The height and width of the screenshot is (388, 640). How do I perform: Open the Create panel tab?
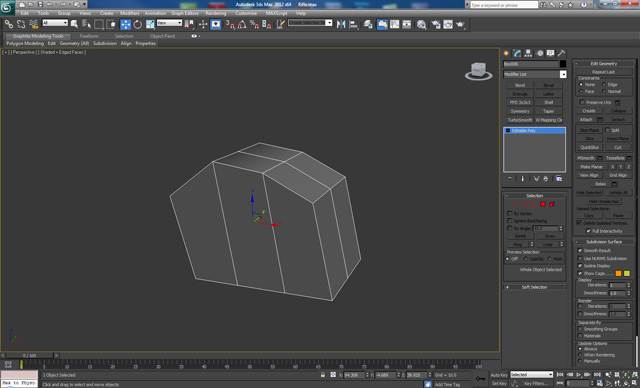[x=507, y=53]
